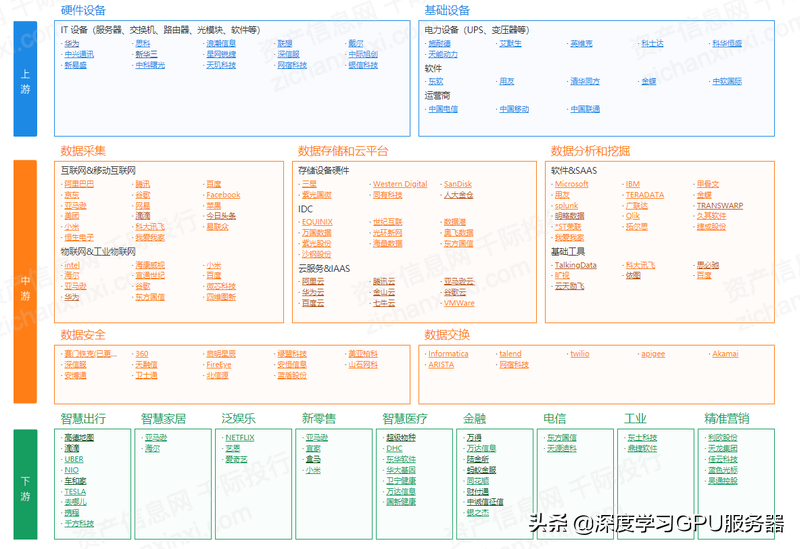The image size is (800, 549).
Task: Open the talend link
Action: tap(510, 354)
